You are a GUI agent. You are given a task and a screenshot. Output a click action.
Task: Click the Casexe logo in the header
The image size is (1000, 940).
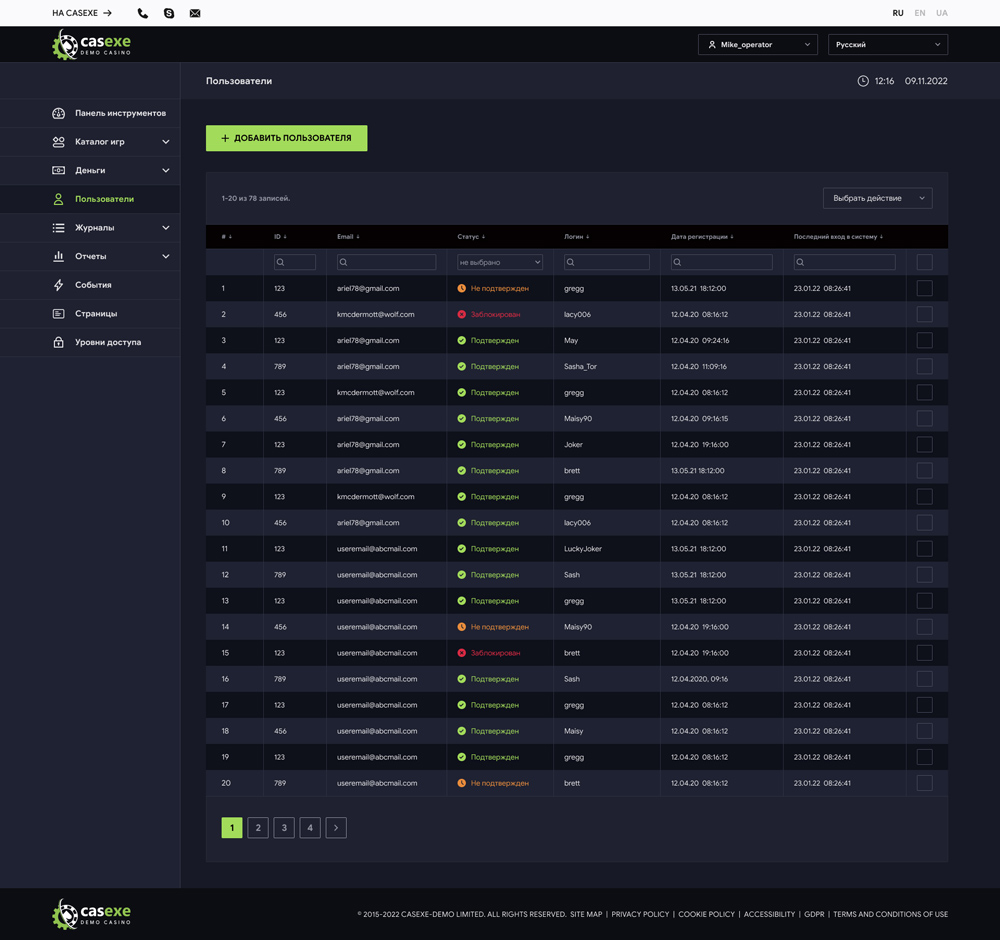[x=91, y=45]
